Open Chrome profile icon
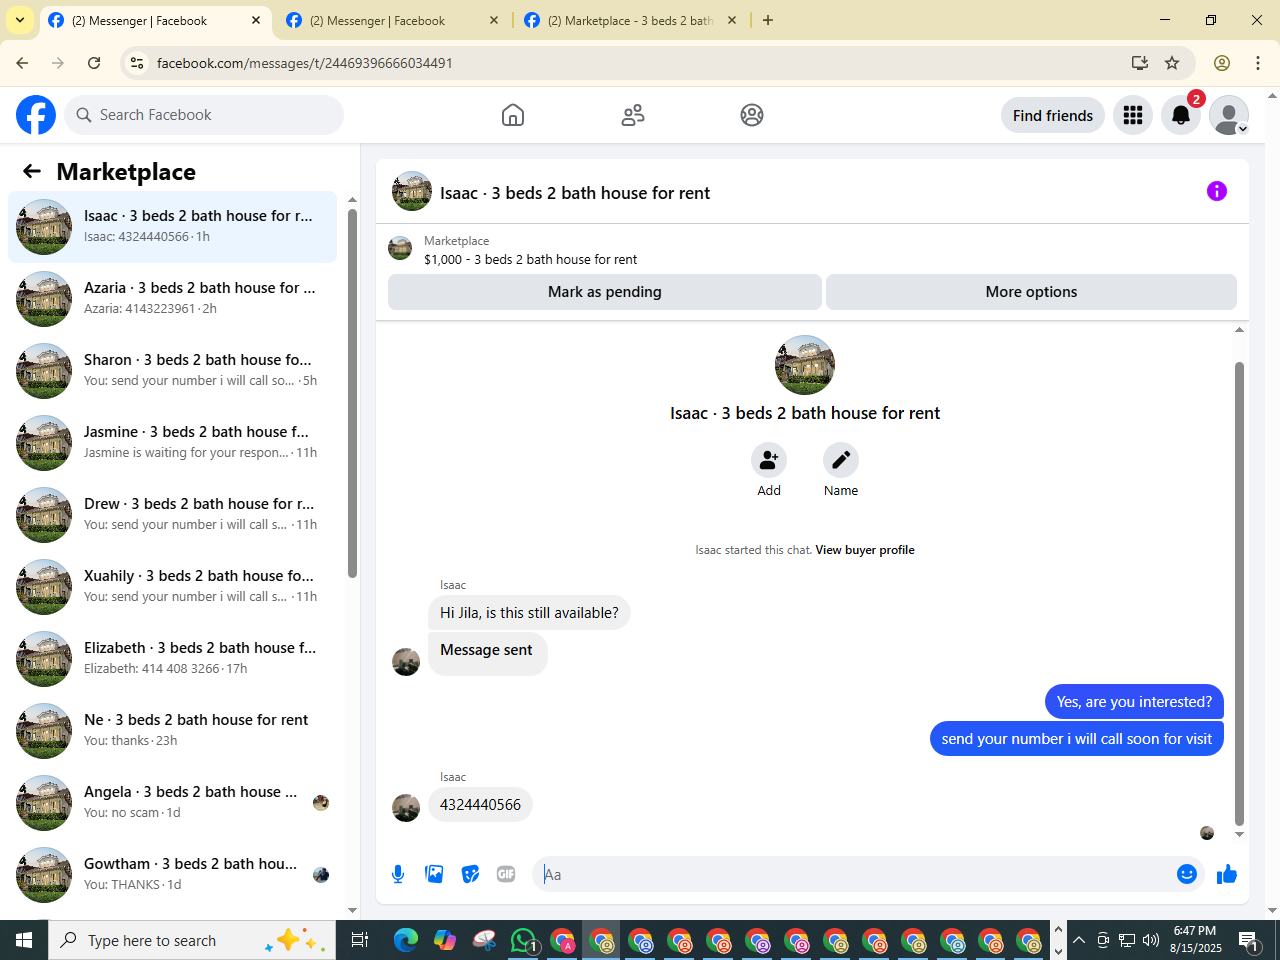Viewport: 1280px width, 960px height. click(x=1222, y=63)
